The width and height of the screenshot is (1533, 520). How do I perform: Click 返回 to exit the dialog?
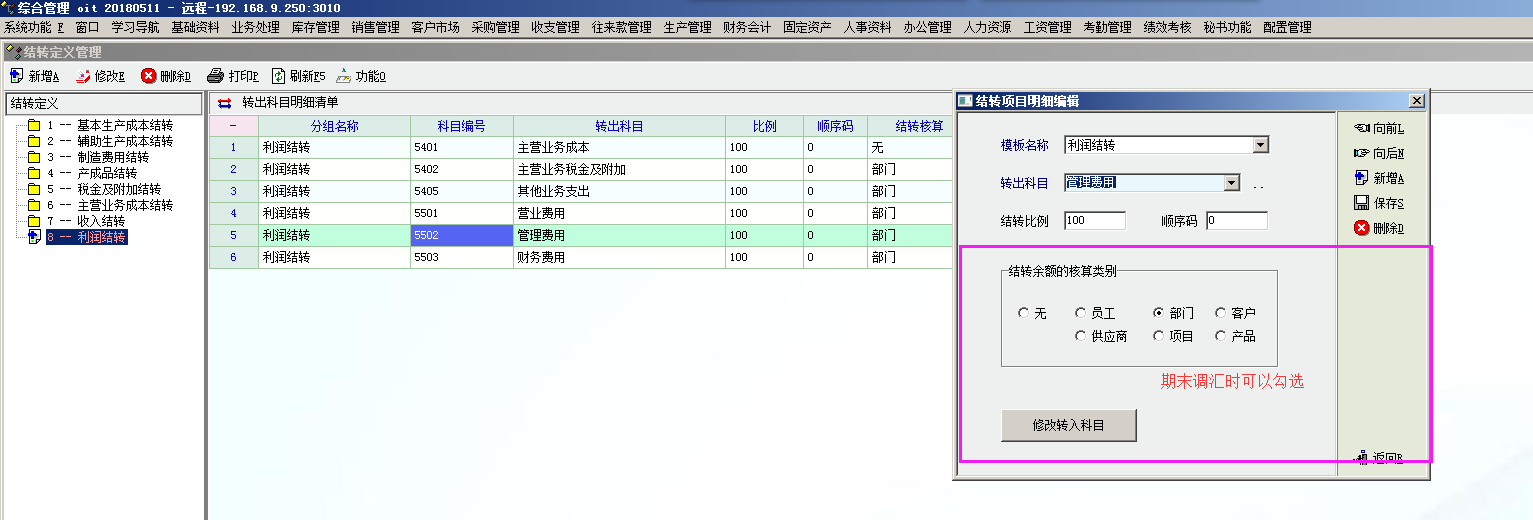tap(1378, 458)
